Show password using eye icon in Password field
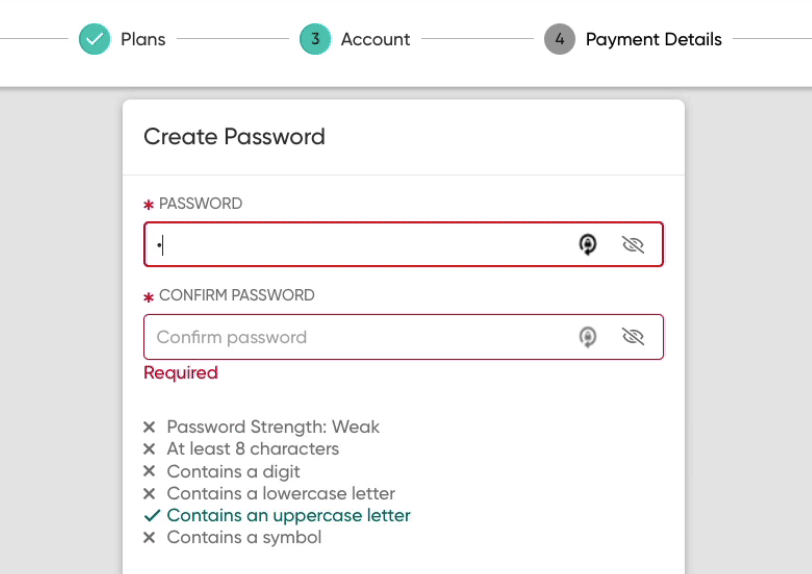The height and width of the screenshot is (574, 812). coord(632,245)
